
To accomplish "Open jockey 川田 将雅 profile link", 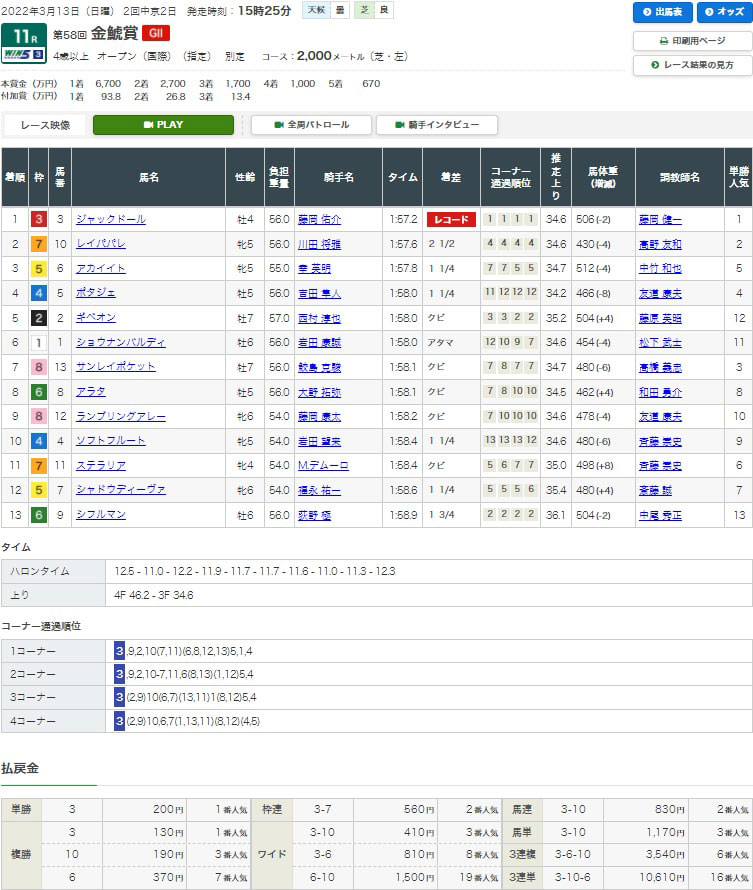I will (x=319, y=244).
